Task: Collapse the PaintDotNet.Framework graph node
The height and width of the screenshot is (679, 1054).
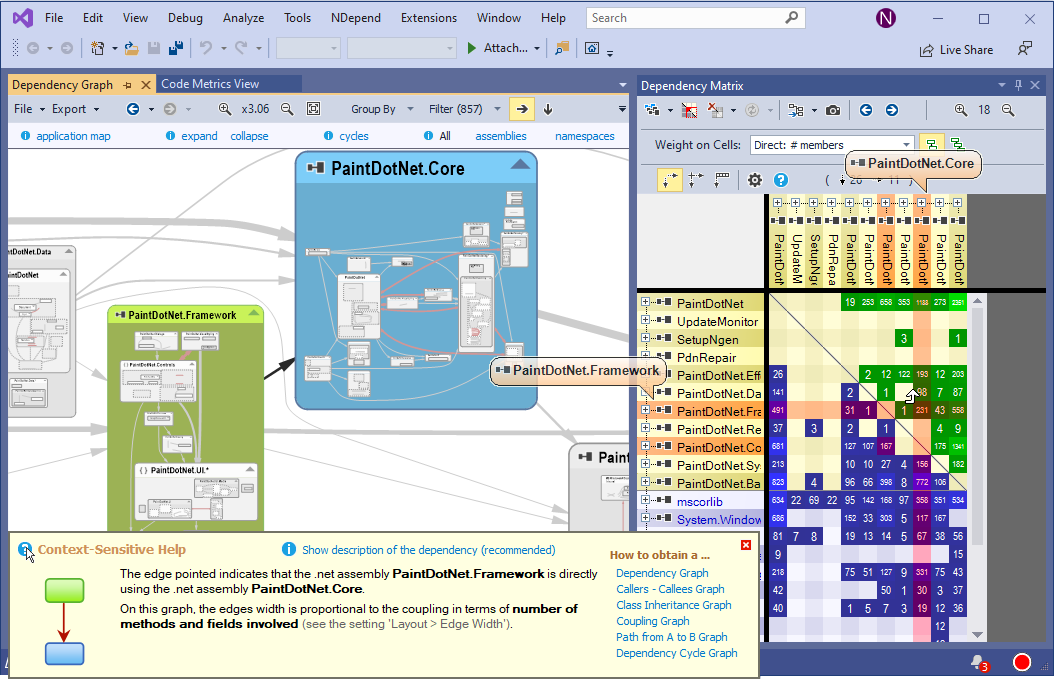Action: coord(254,313)
